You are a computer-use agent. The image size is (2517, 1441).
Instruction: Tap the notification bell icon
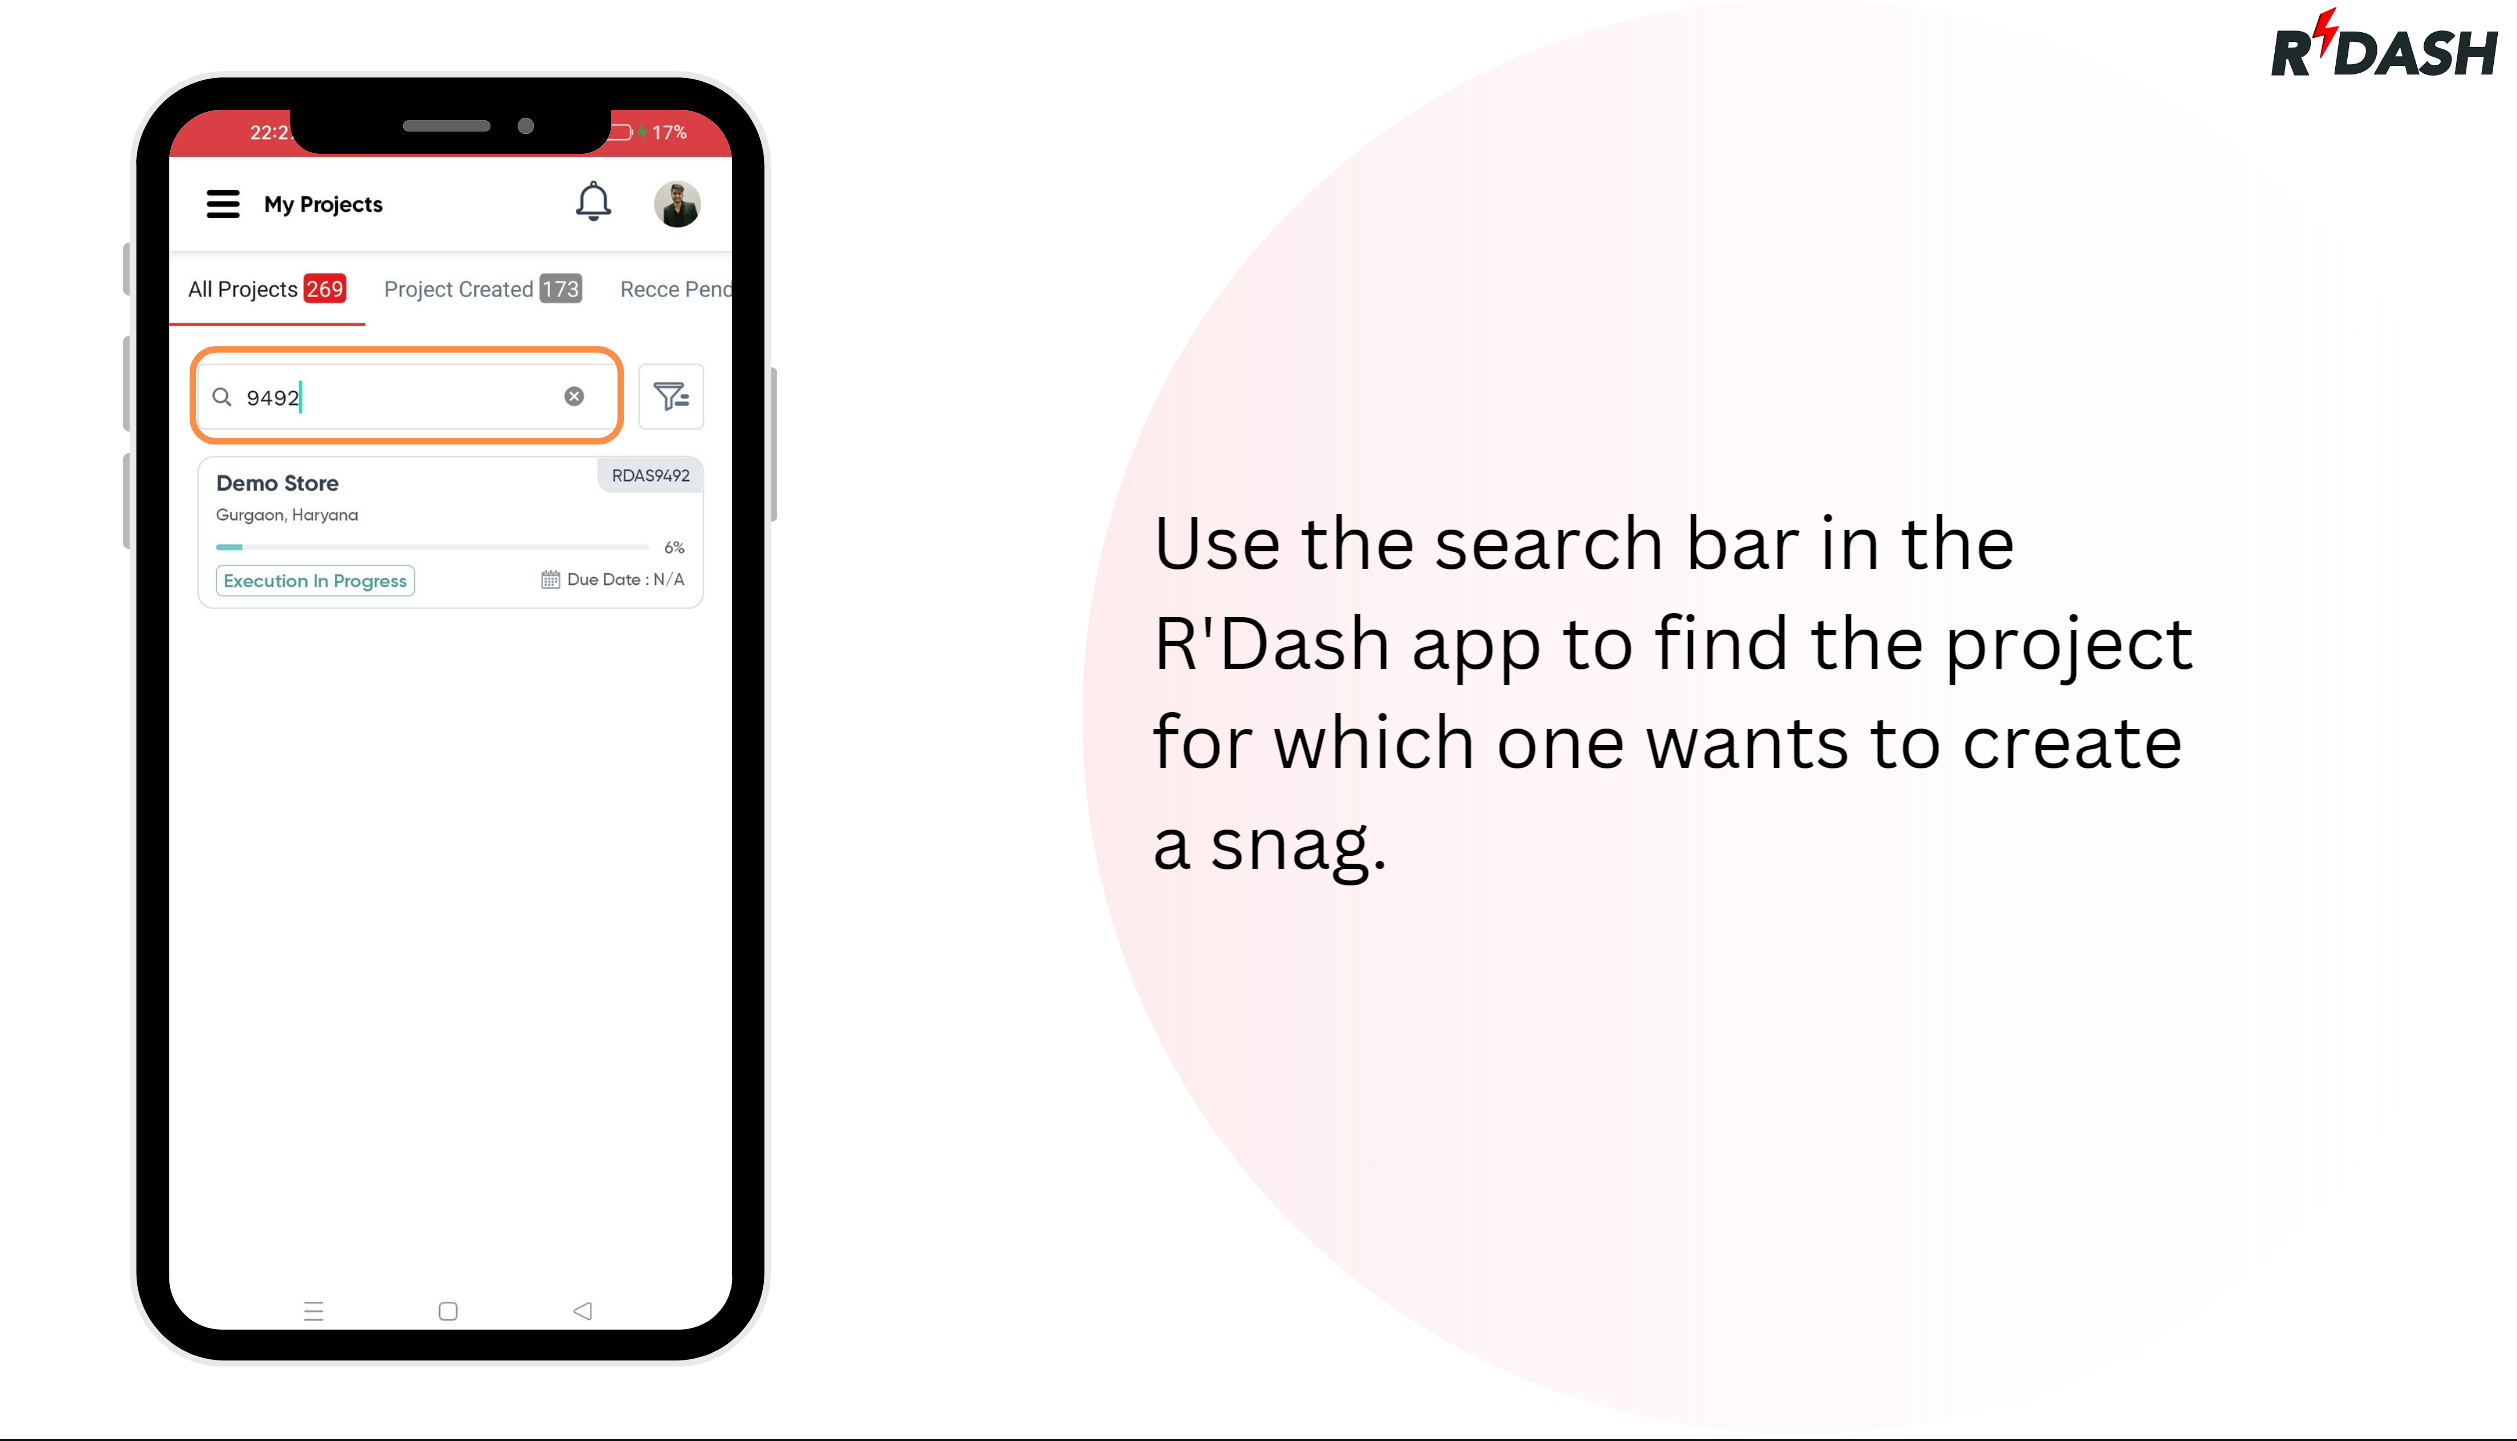coord(593,202)
